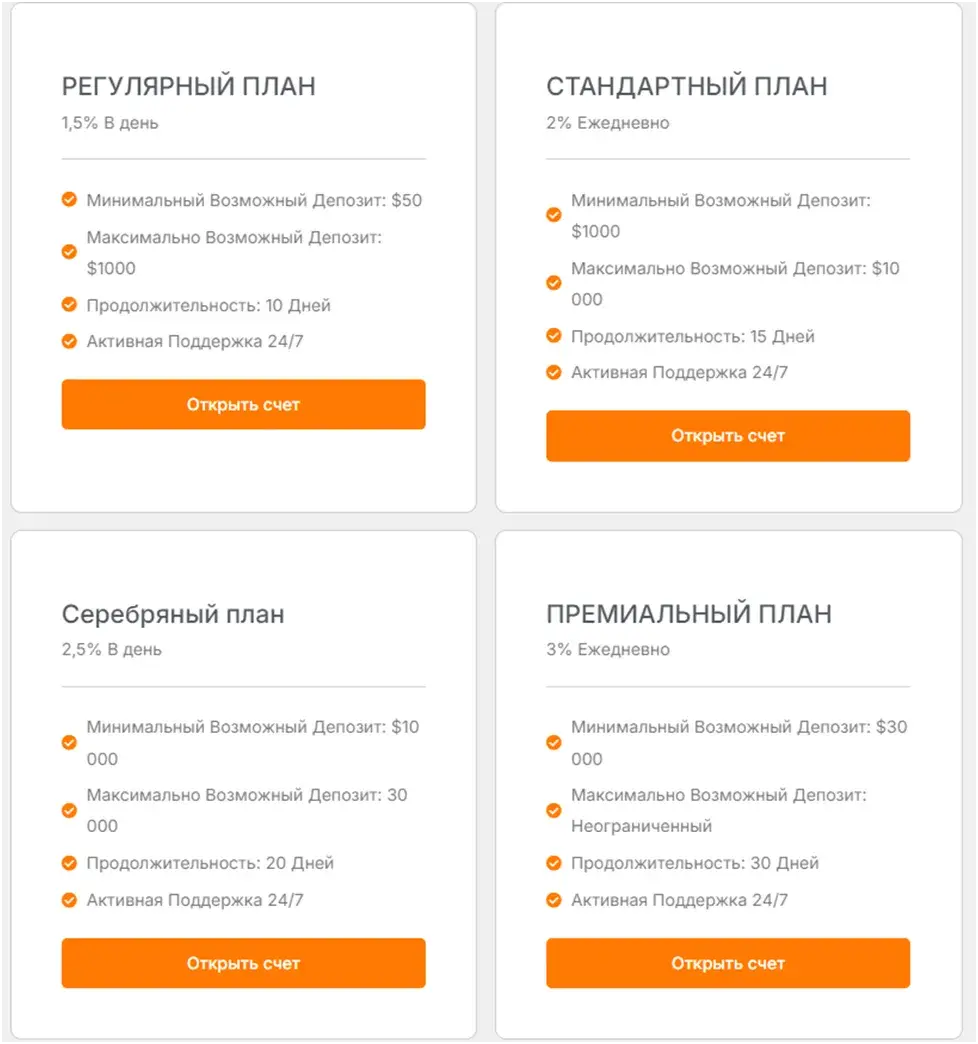Open account under the Regular plan

[244, 404]
